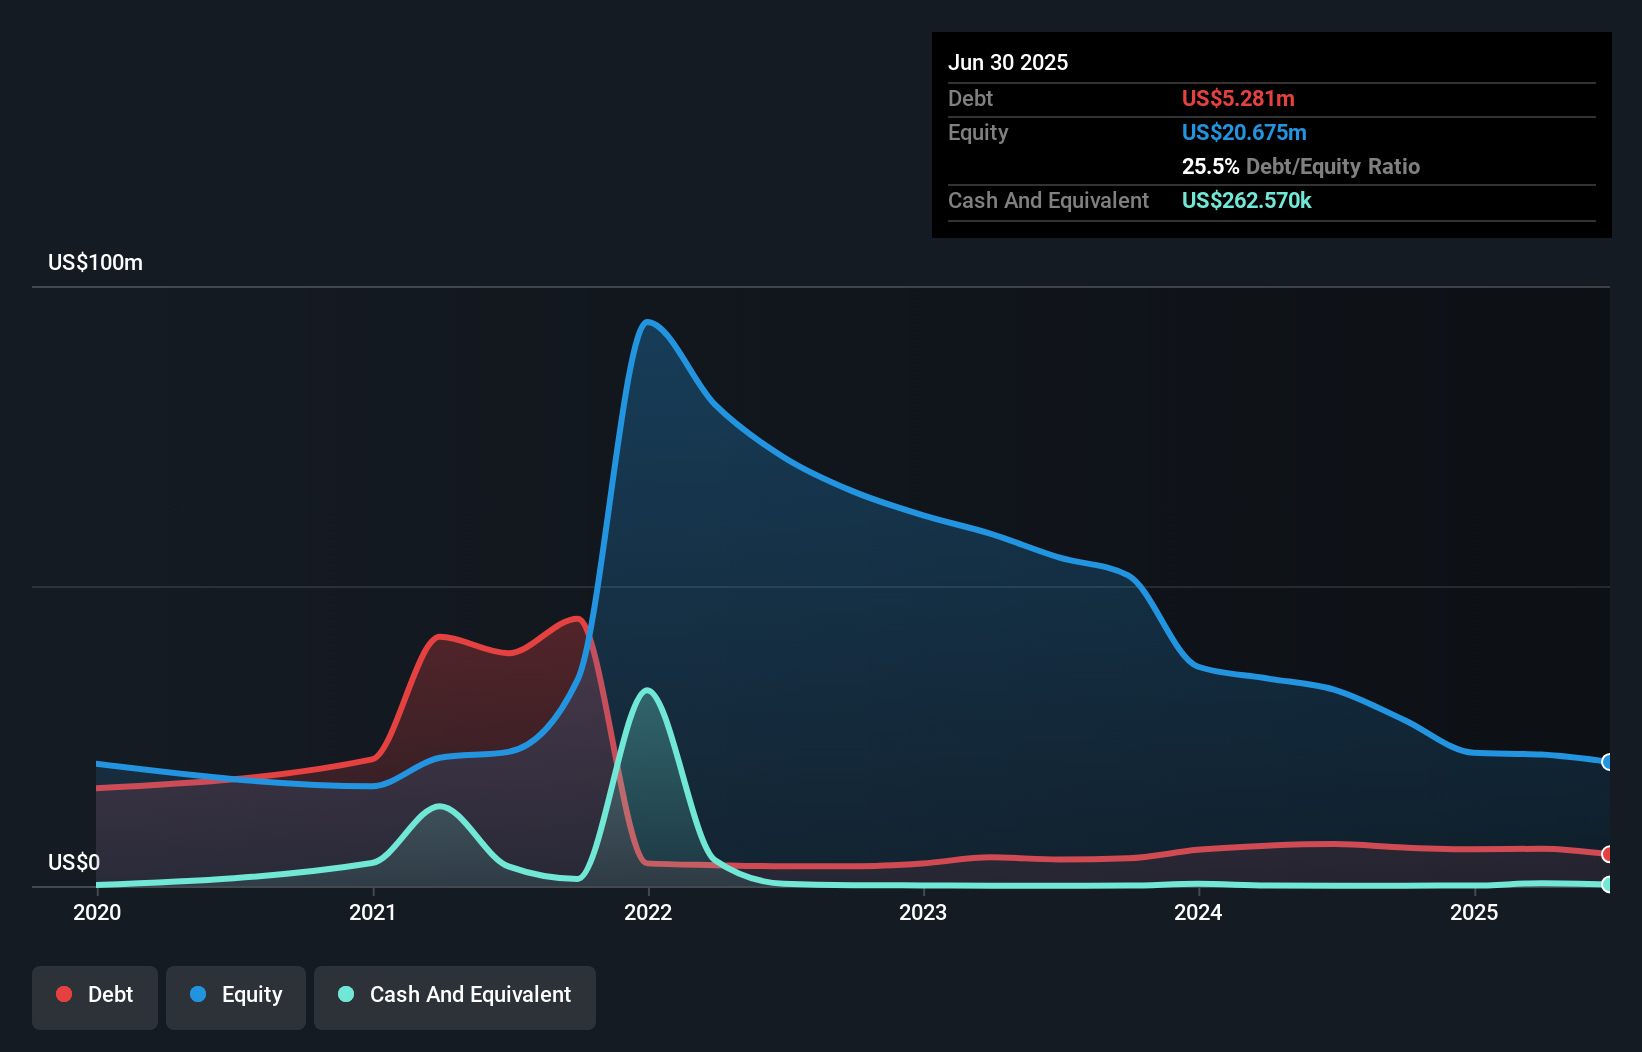Open details for the Debt/Equity Ratio row
The height and width of the screenshot is (1052, 1642).
pos(1301,166)
